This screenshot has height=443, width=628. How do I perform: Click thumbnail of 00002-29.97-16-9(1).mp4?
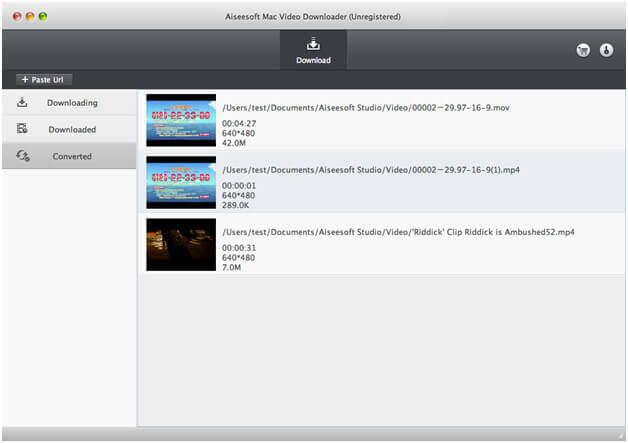[181, 182]
